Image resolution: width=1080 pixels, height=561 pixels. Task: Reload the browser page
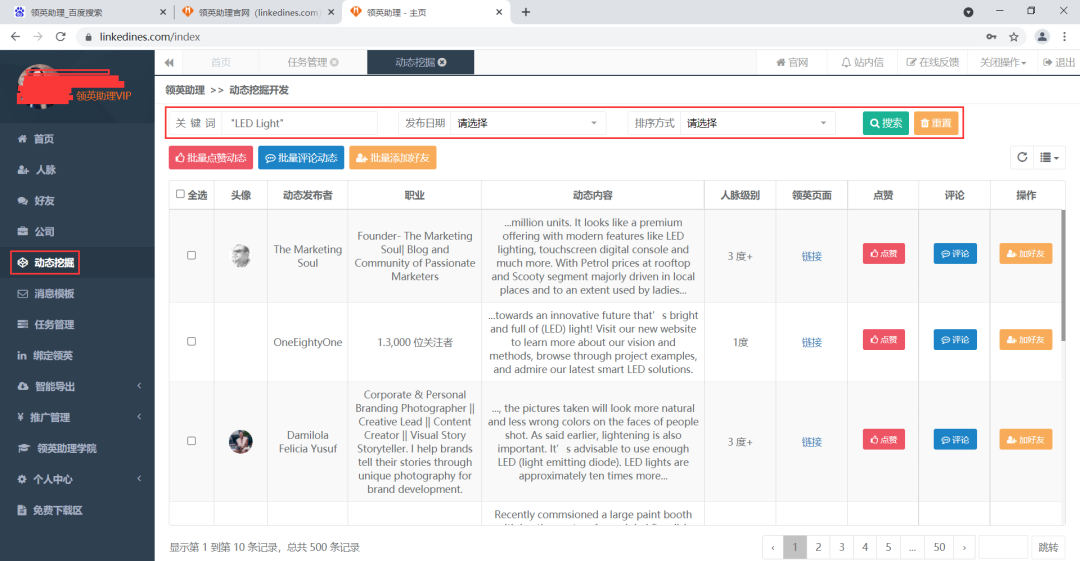click(x=61, y=37)
